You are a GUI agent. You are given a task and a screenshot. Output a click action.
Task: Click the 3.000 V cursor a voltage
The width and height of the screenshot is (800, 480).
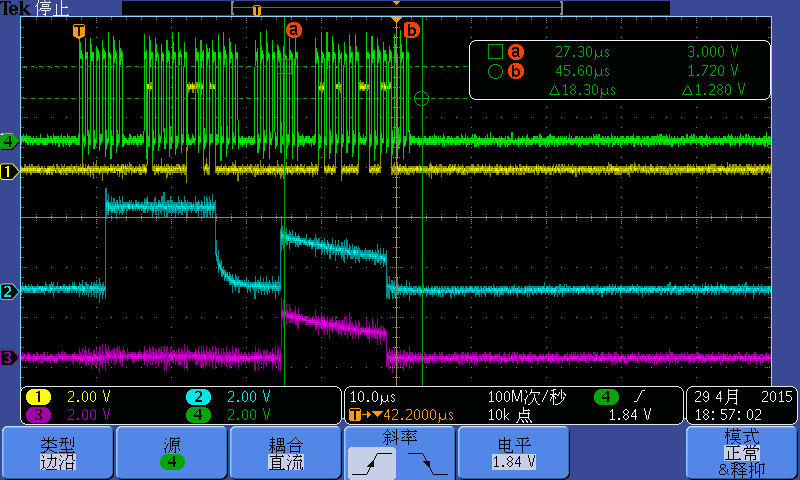click(713, 52)
